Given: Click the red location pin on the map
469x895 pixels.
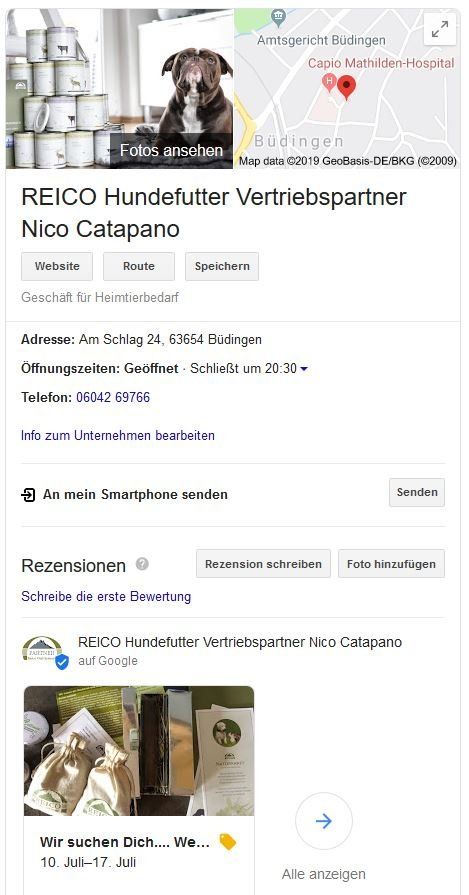Looking at the screenshot, I should pyautogui.click(x=346, y=87).
